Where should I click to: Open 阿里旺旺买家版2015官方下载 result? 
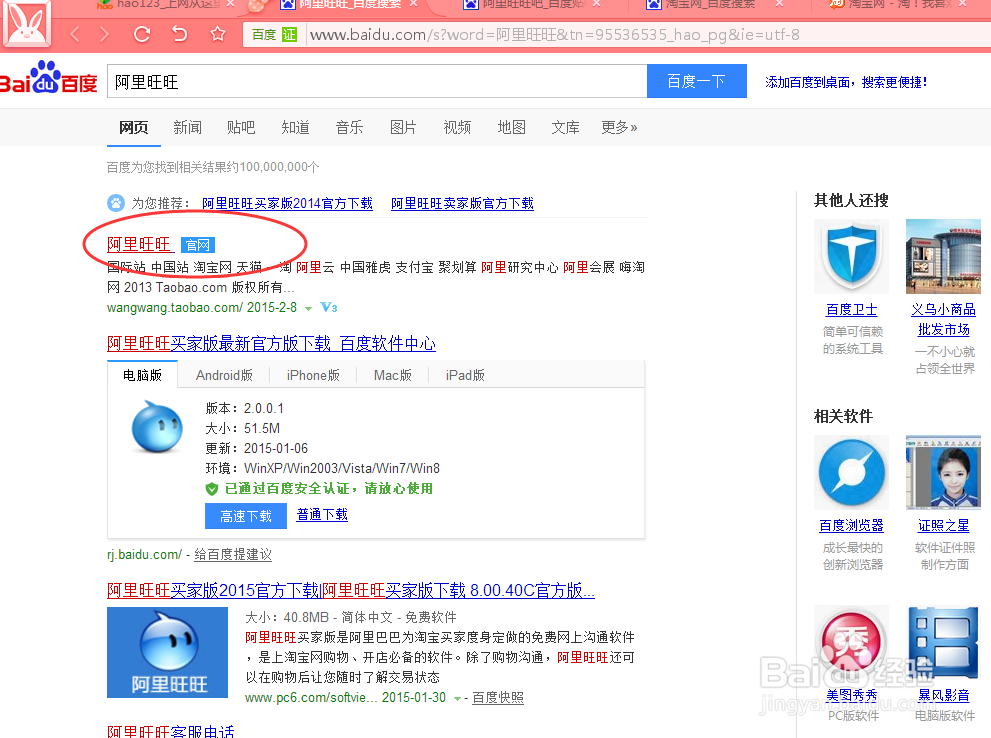pos(351,590)
